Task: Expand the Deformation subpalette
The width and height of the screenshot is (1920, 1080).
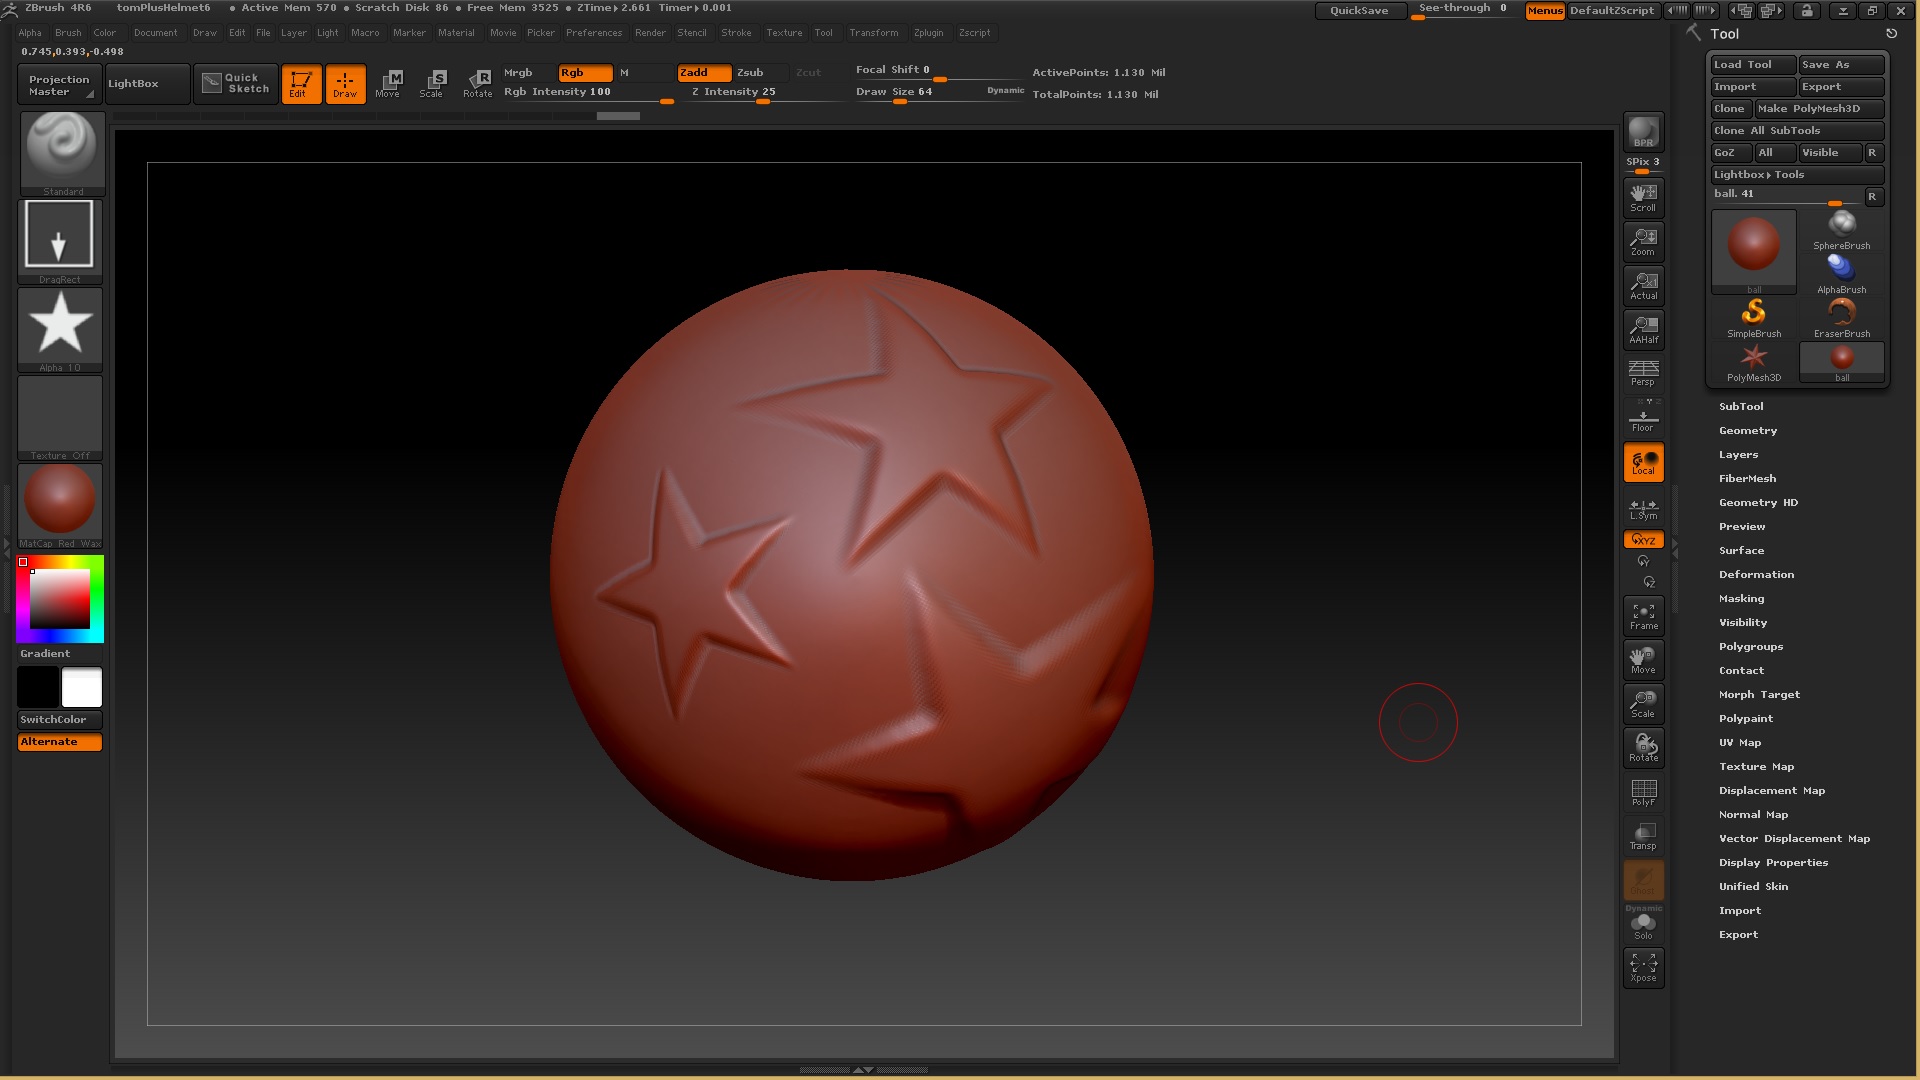Action: point(1756,575)
